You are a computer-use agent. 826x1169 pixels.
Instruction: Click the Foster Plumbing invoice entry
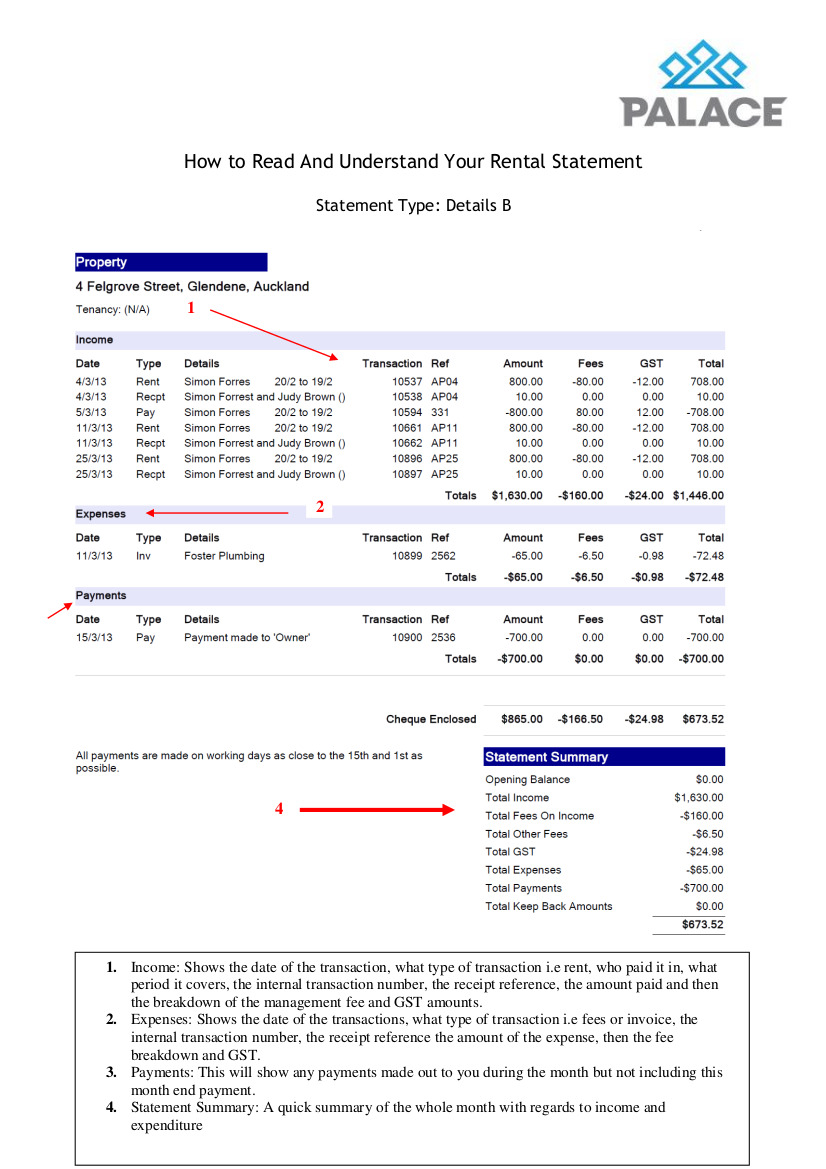(224, 556)
